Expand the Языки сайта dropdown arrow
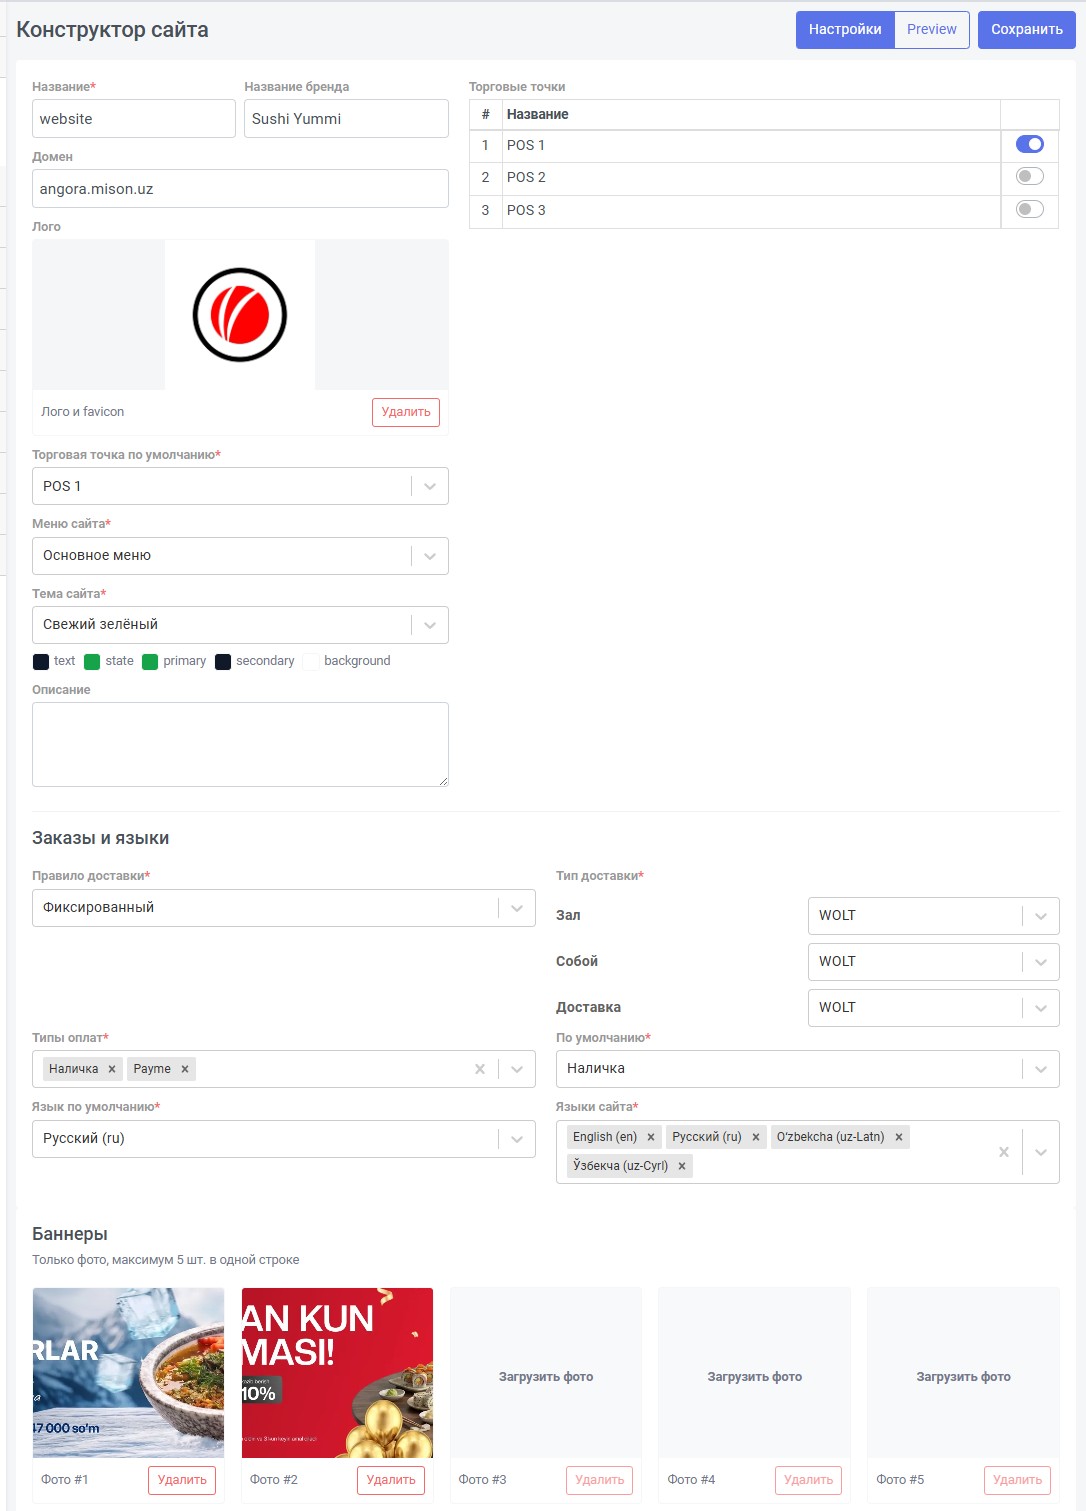The width and height of the screenshot is (1086, 1511). pos(1041,1152)
